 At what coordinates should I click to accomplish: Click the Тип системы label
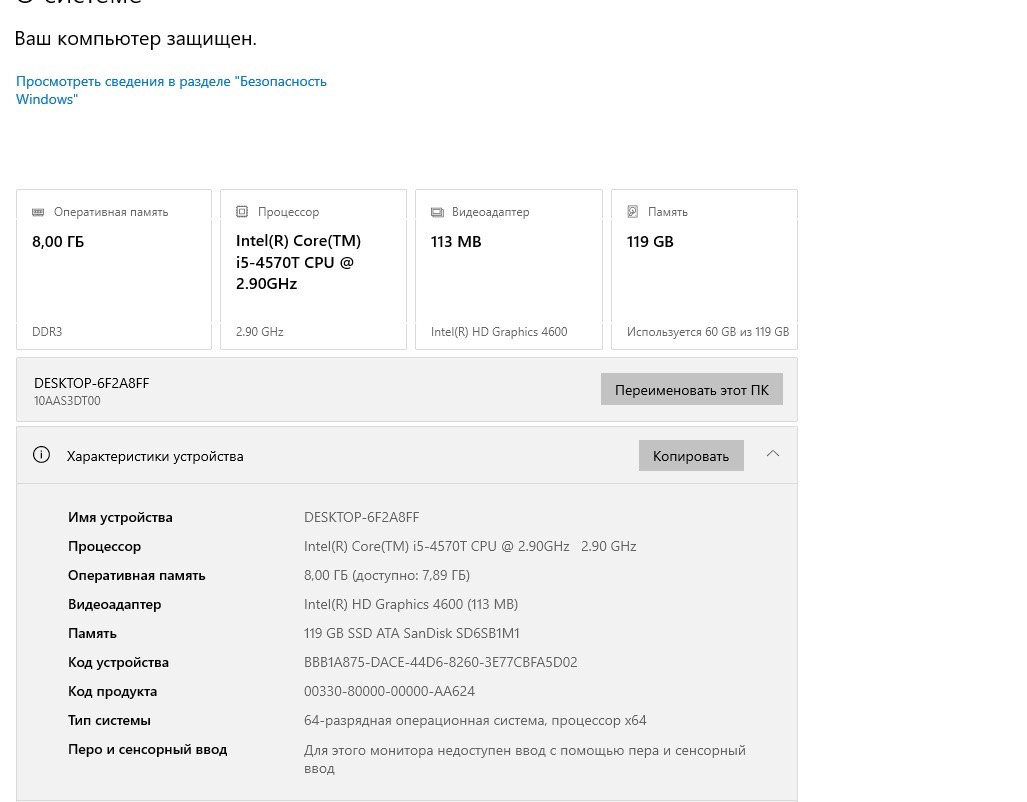coord(109,721)
